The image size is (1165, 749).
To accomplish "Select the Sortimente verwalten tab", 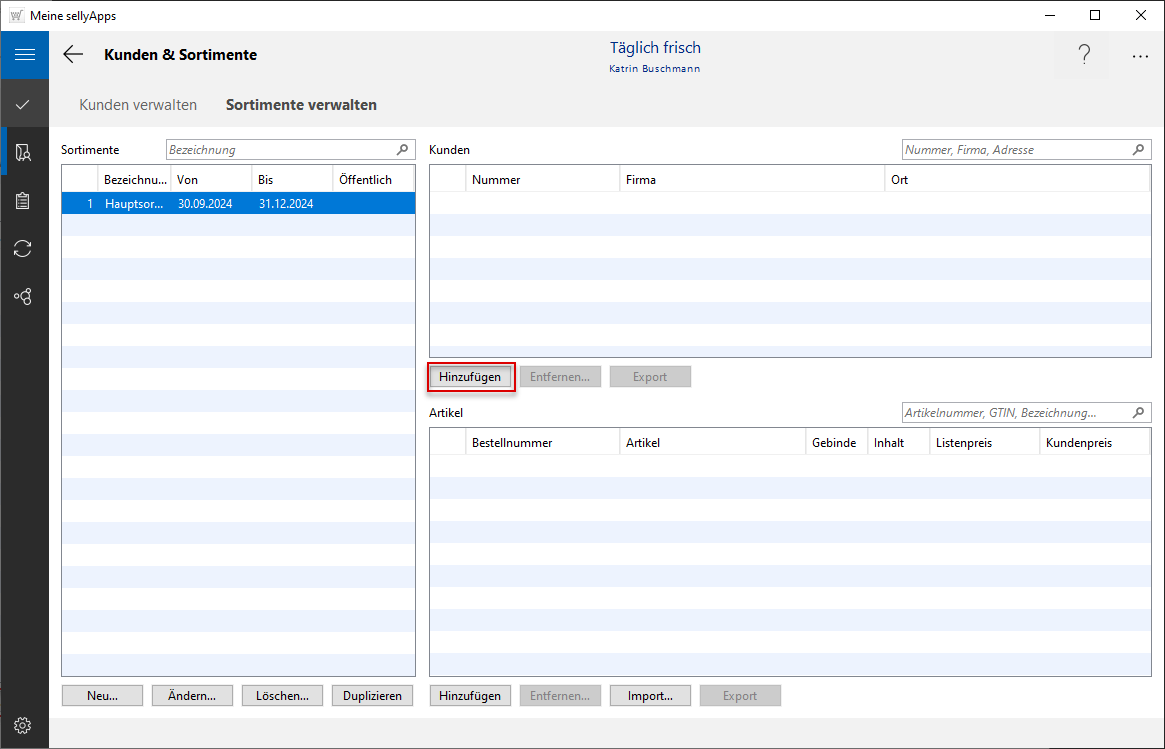I will pos(301,105).
